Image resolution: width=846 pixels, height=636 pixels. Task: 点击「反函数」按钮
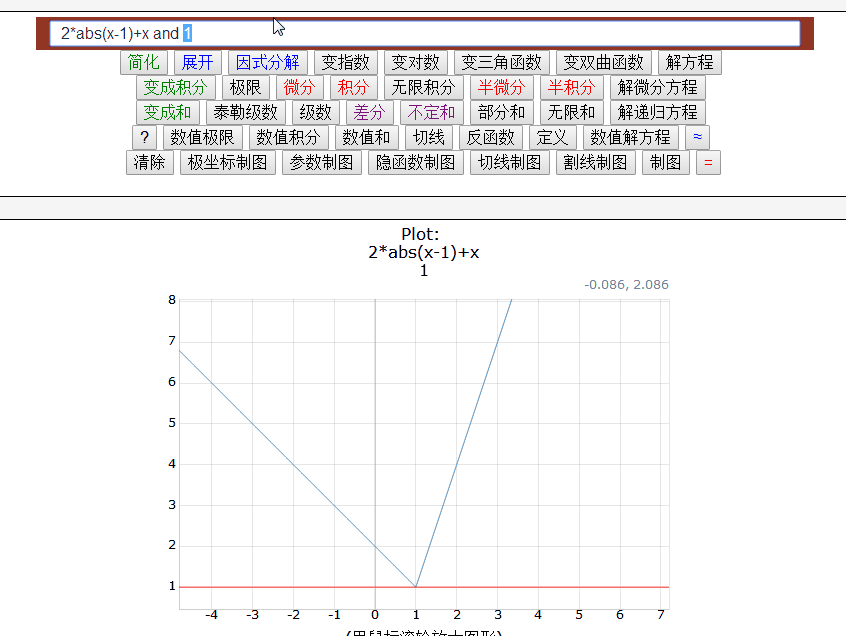click(487, 137)
